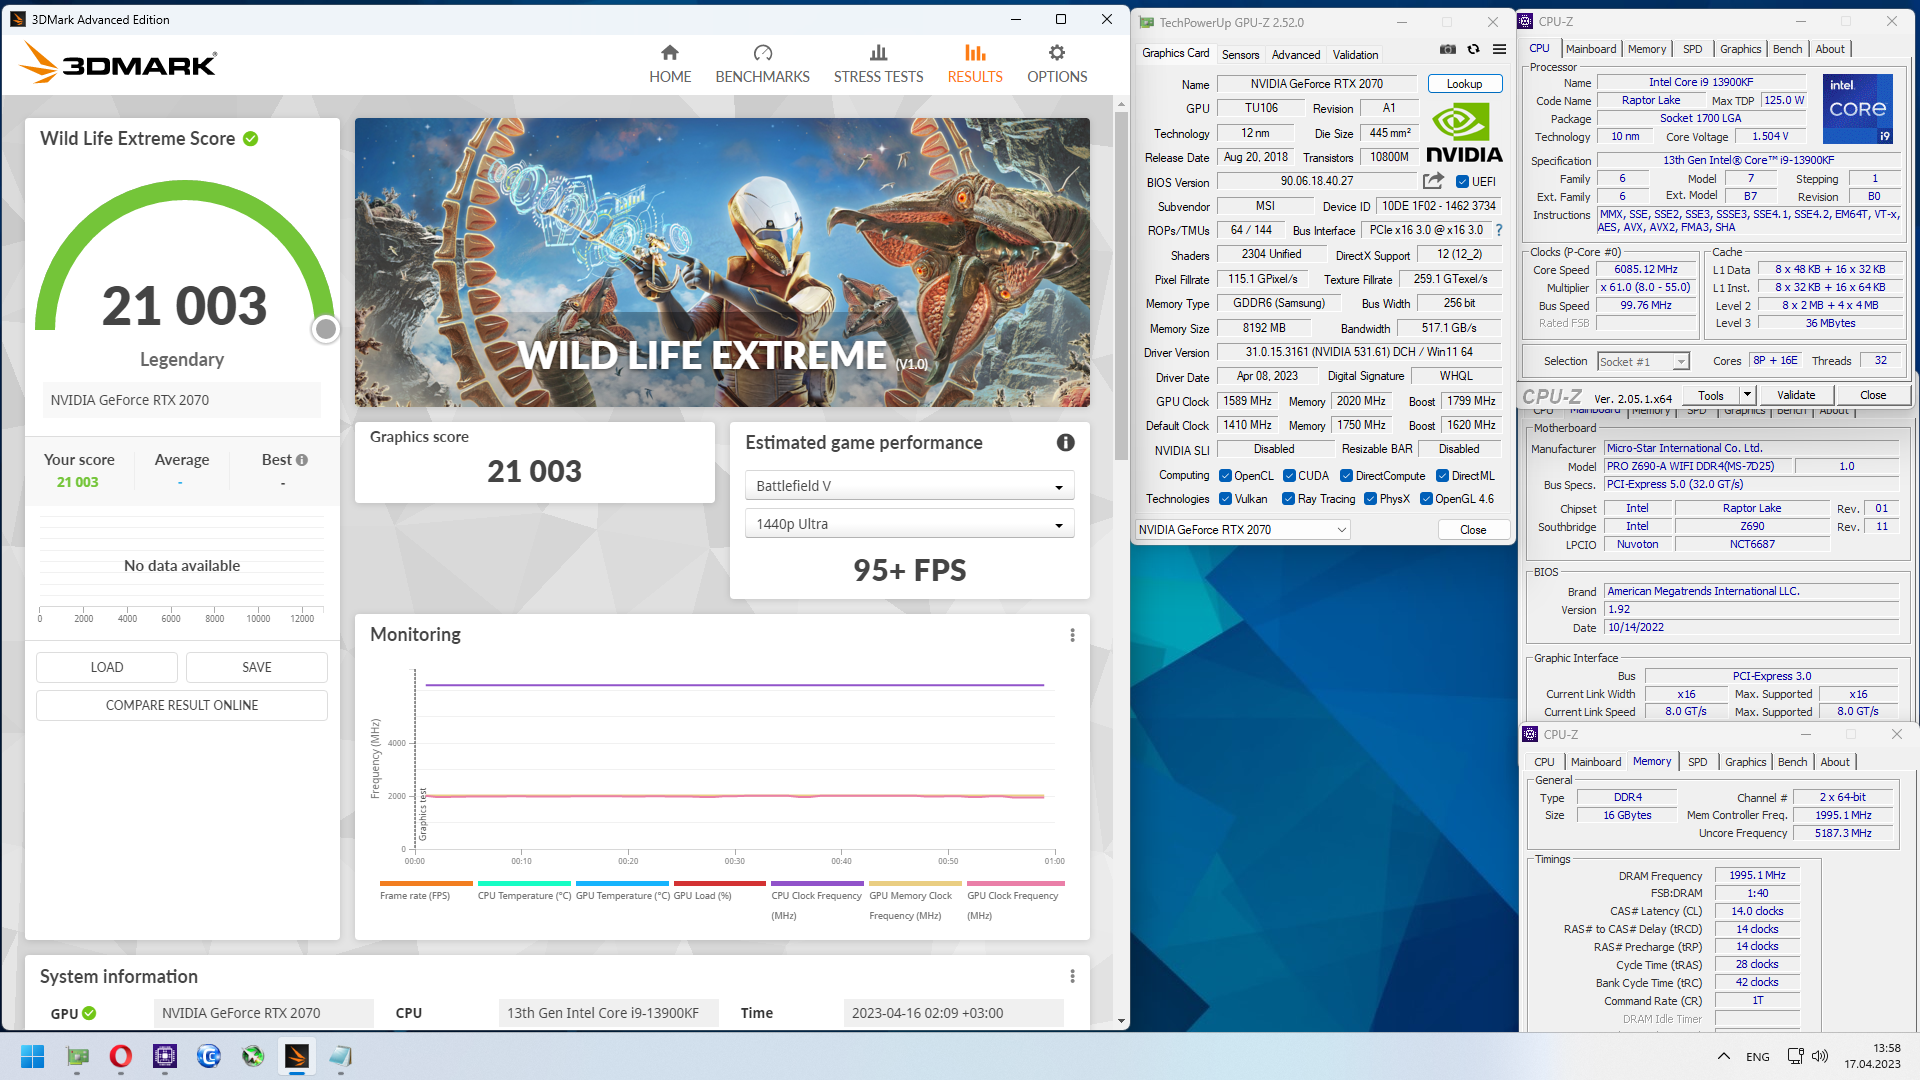
Task: Toggle Ray Tracing checkbox
Action: tap(1289, 499)
